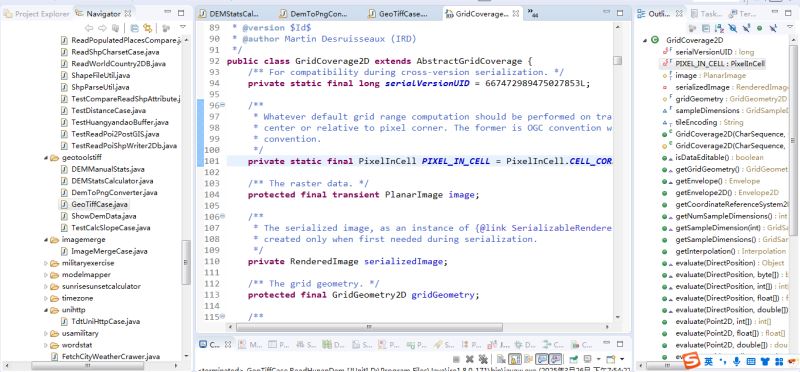Open the Outline view menu dropdown
Viewport: 800px width, 372px height.
791,27
